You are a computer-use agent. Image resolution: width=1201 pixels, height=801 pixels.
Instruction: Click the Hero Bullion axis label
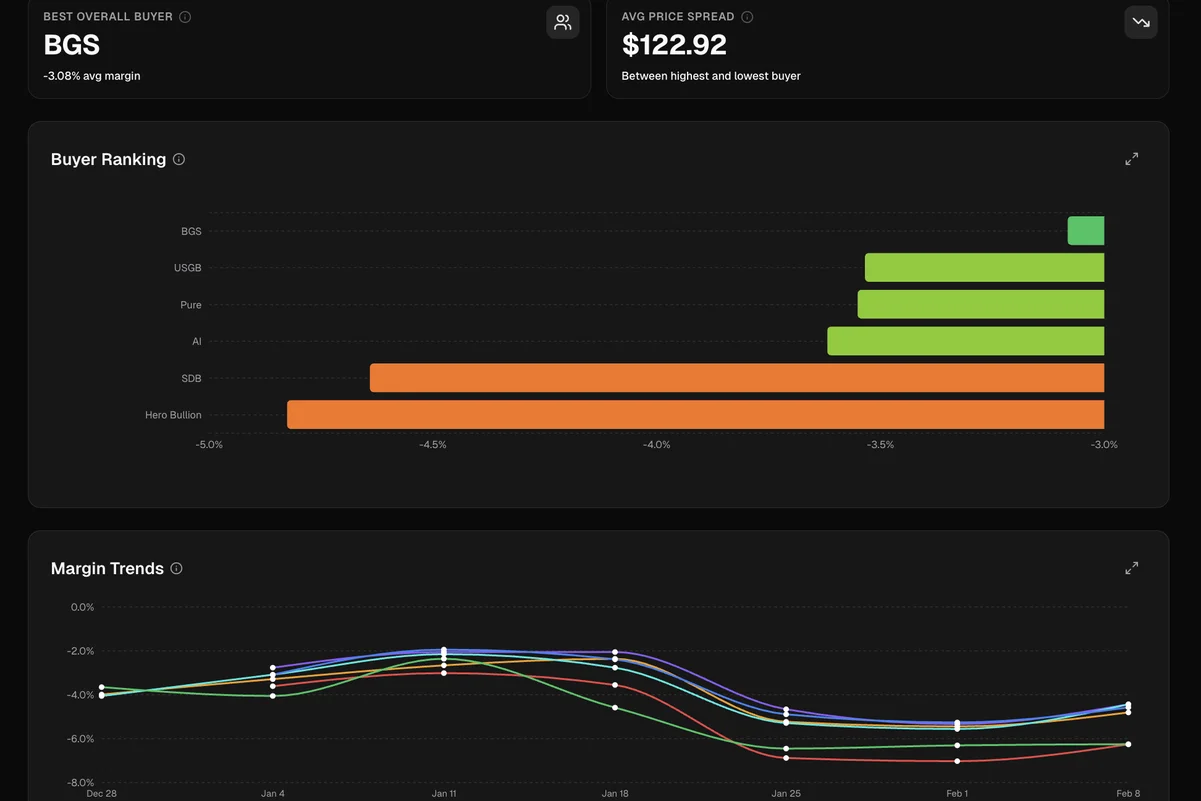[173, 415]
